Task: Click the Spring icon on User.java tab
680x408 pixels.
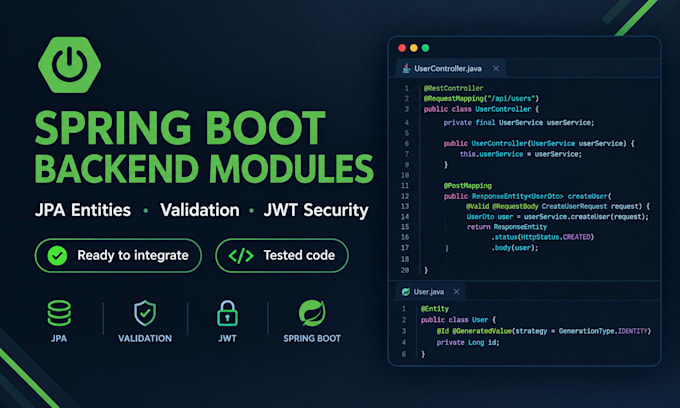Action: click(x=405, y=292)
